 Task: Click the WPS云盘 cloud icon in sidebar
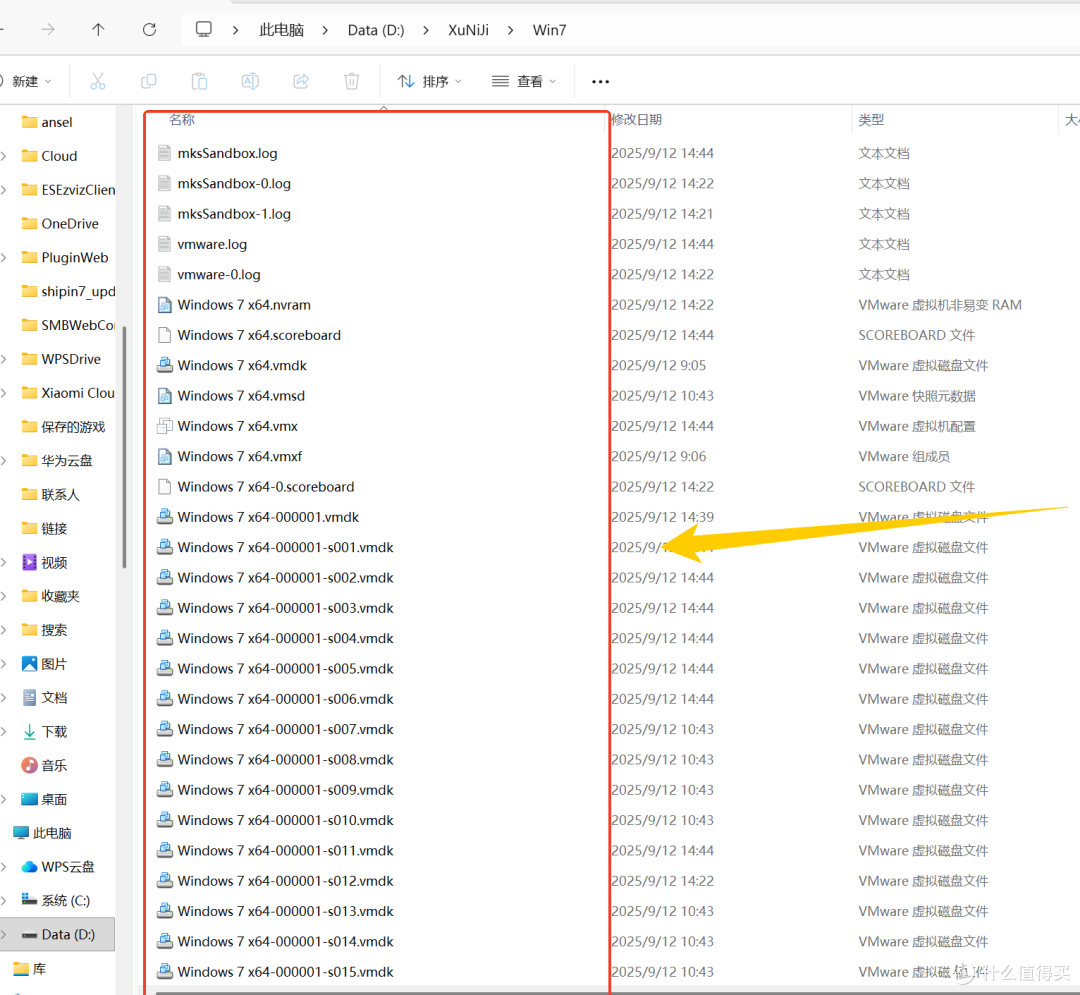[29, 866]
